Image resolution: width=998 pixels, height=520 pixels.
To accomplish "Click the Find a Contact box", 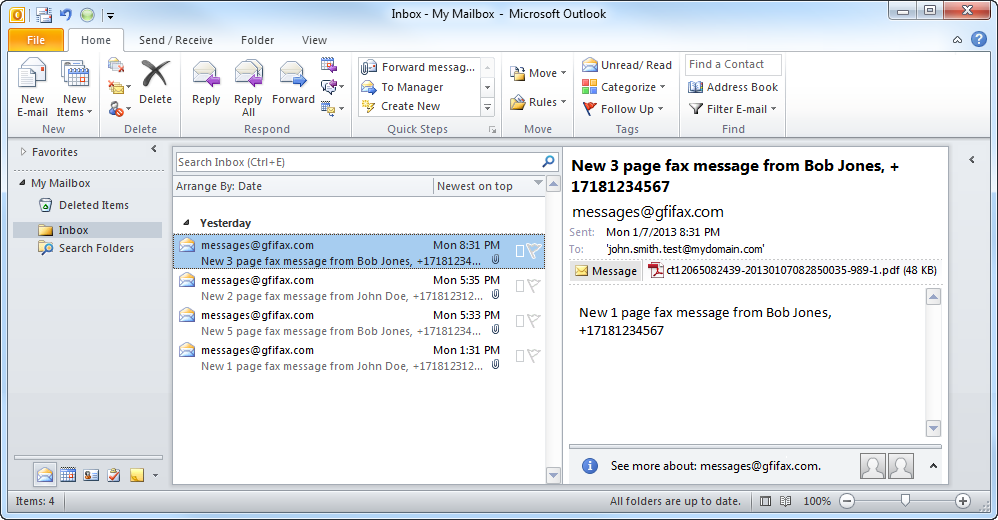I will click(x=733, y=64).
